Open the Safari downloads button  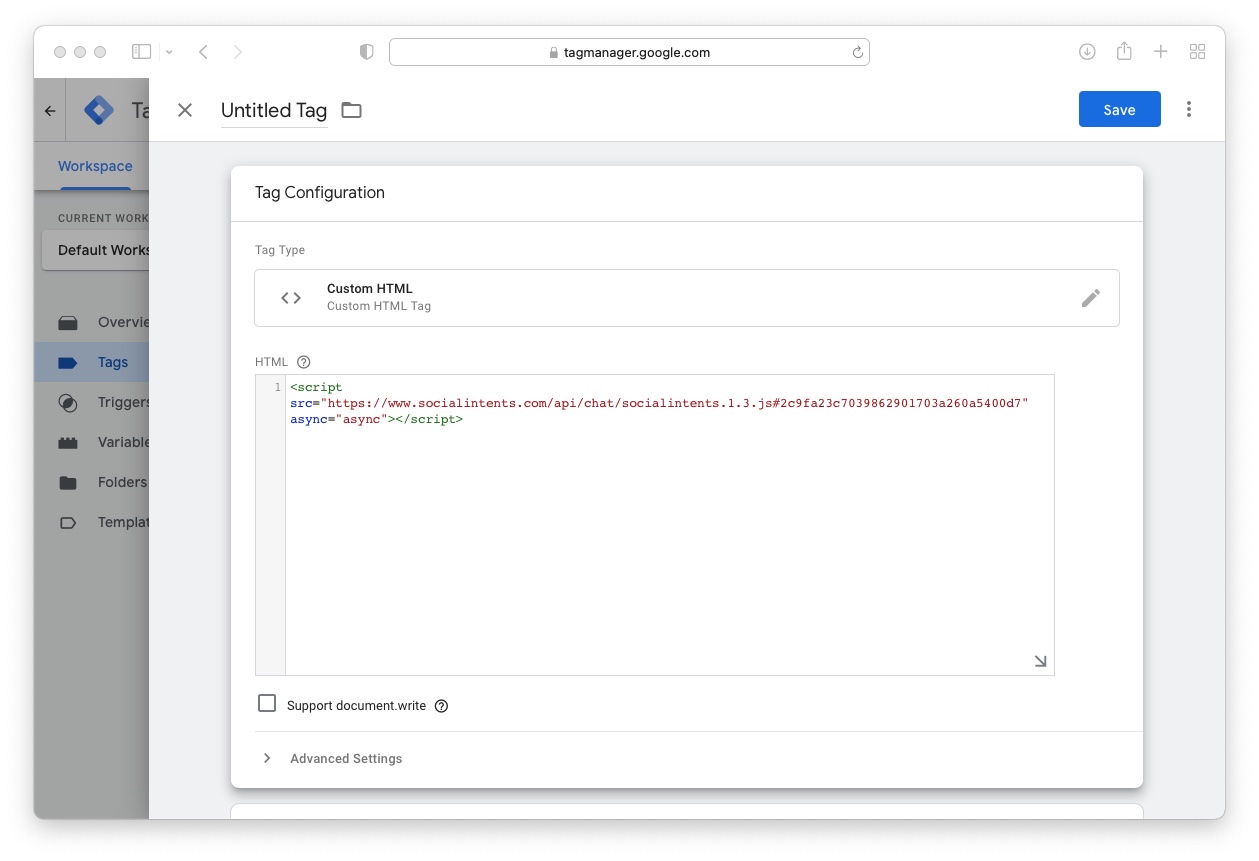[1087, 52]
